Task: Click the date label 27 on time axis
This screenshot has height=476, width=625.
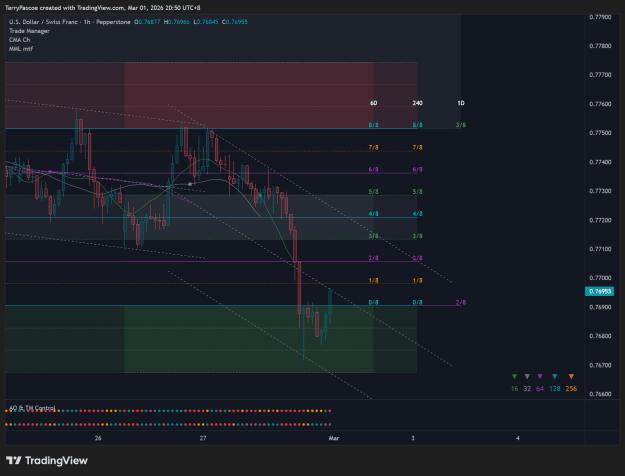Action: pyautogui.click(x=203, y=438)
